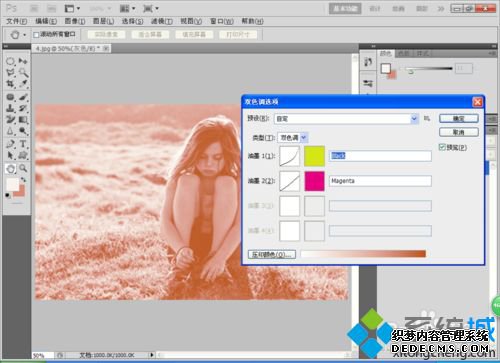Open the File menu

16,22
